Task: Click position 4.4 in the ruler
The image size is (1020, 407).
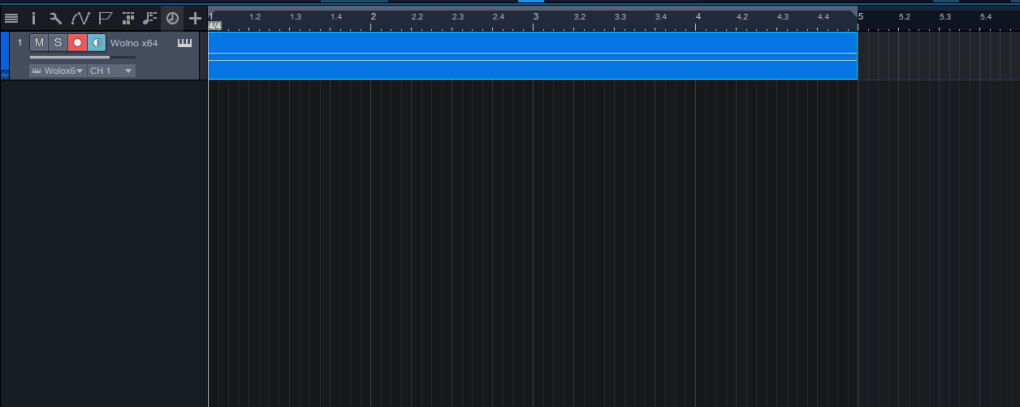Action: [823, 17]
